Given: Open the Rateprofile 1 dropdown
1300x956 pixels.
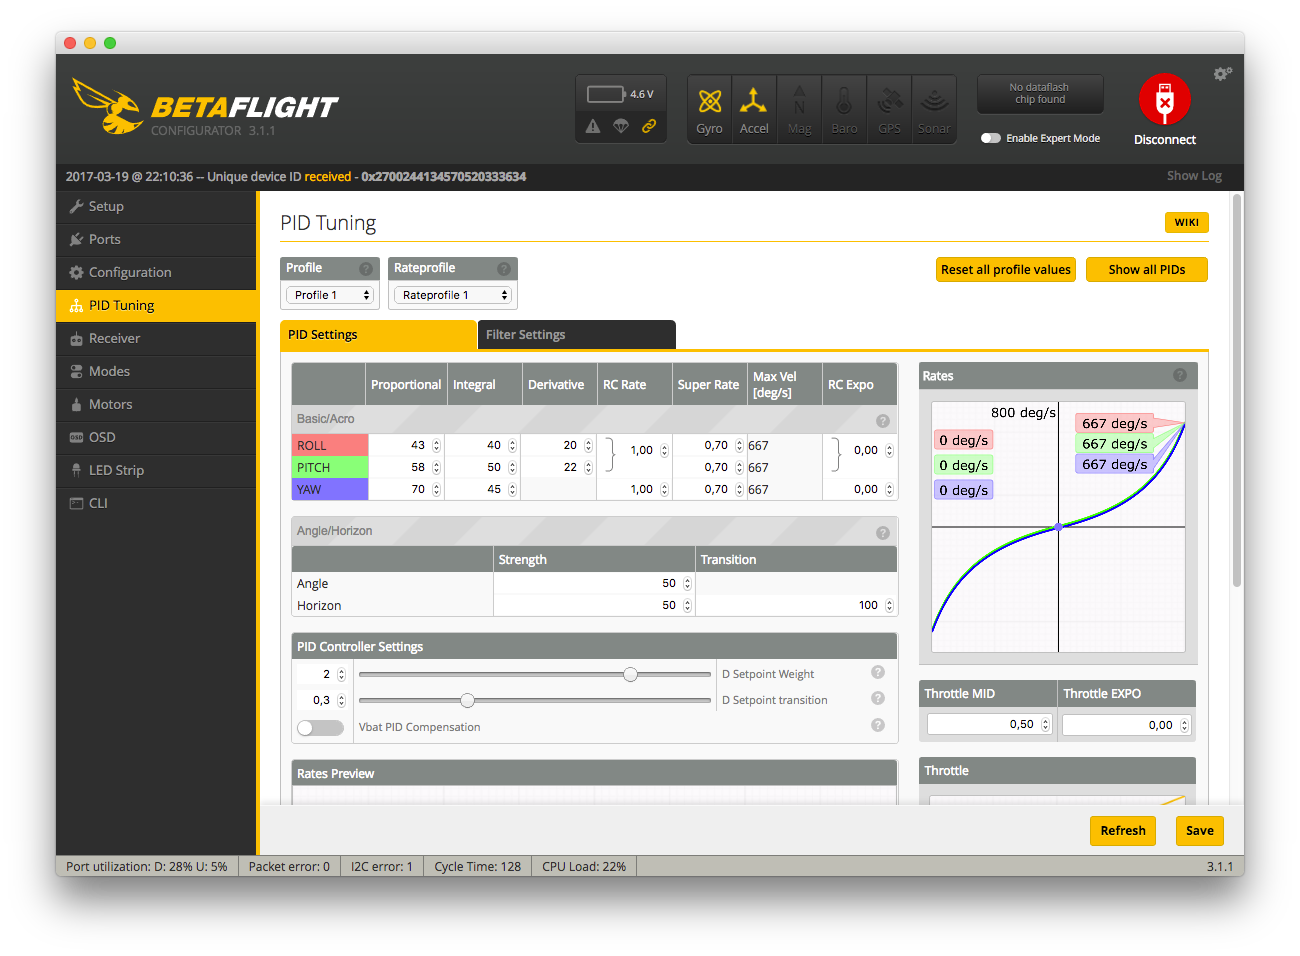Looking at the screenshot, I should click(453, 295).
